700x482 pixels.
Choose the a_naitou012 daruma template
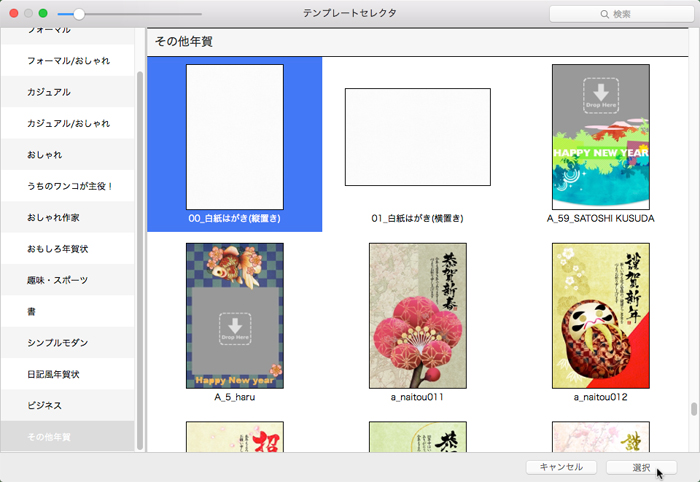(600, 315)
